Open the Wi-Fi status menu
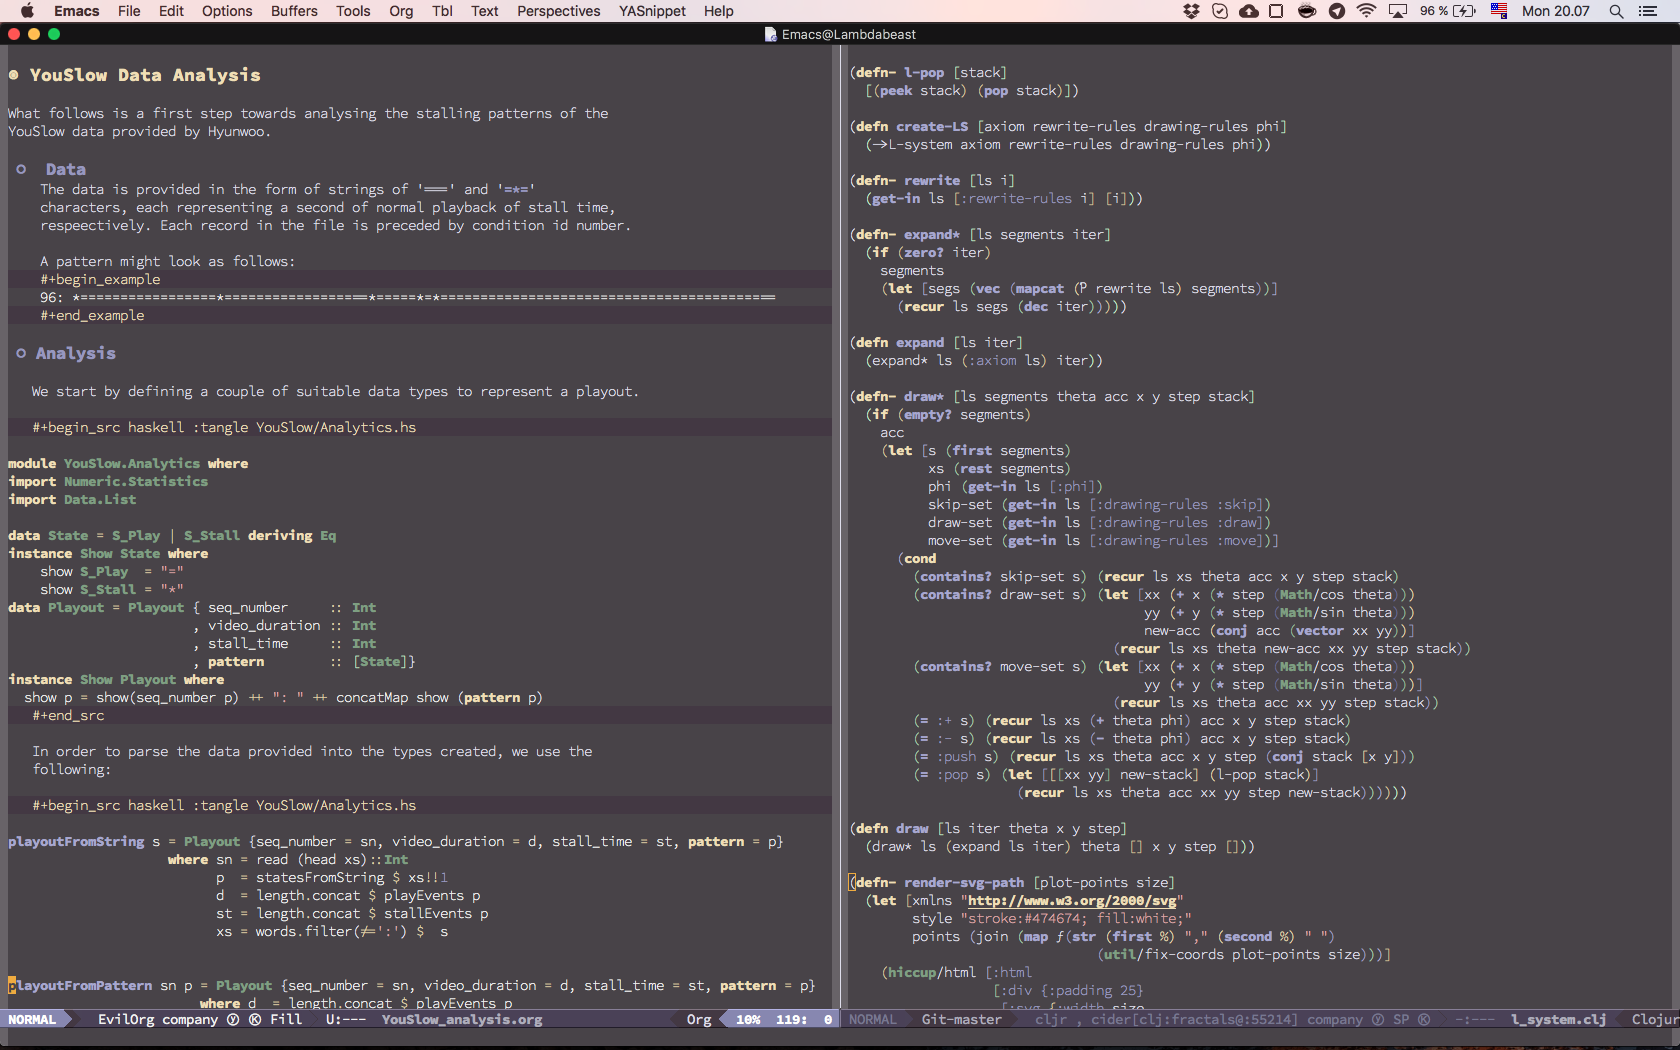 1367,11
